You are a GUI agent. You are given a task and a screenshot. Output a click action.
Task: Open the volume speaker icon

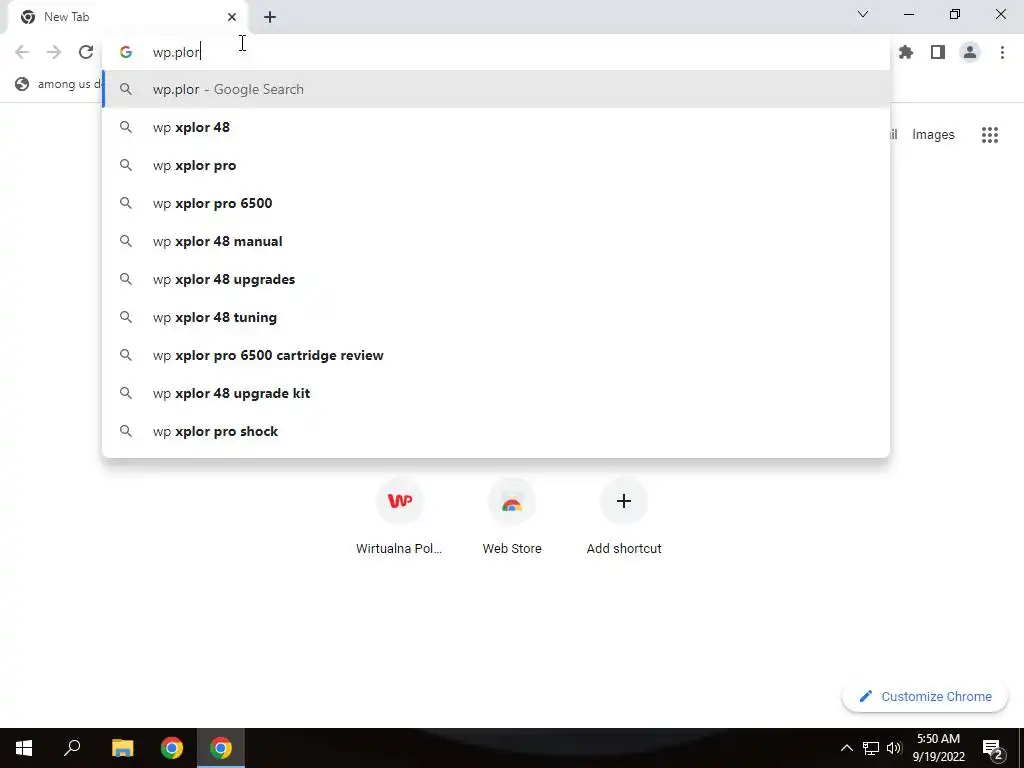coord(894,748)
